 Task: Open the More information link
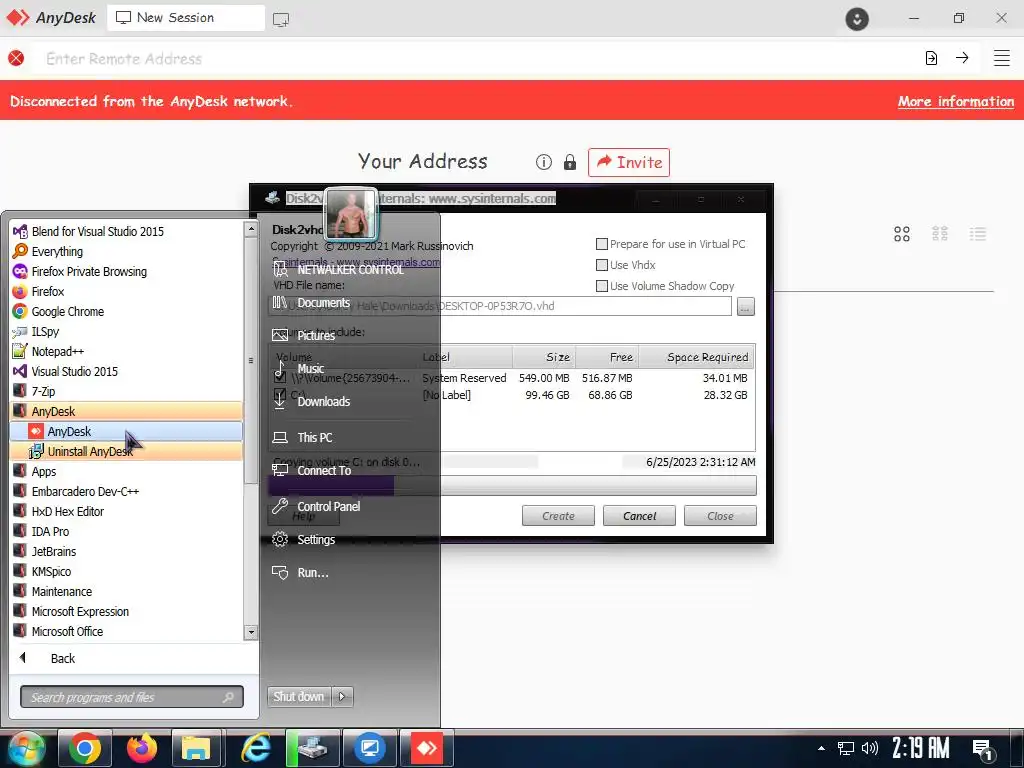tap(955, 101)
